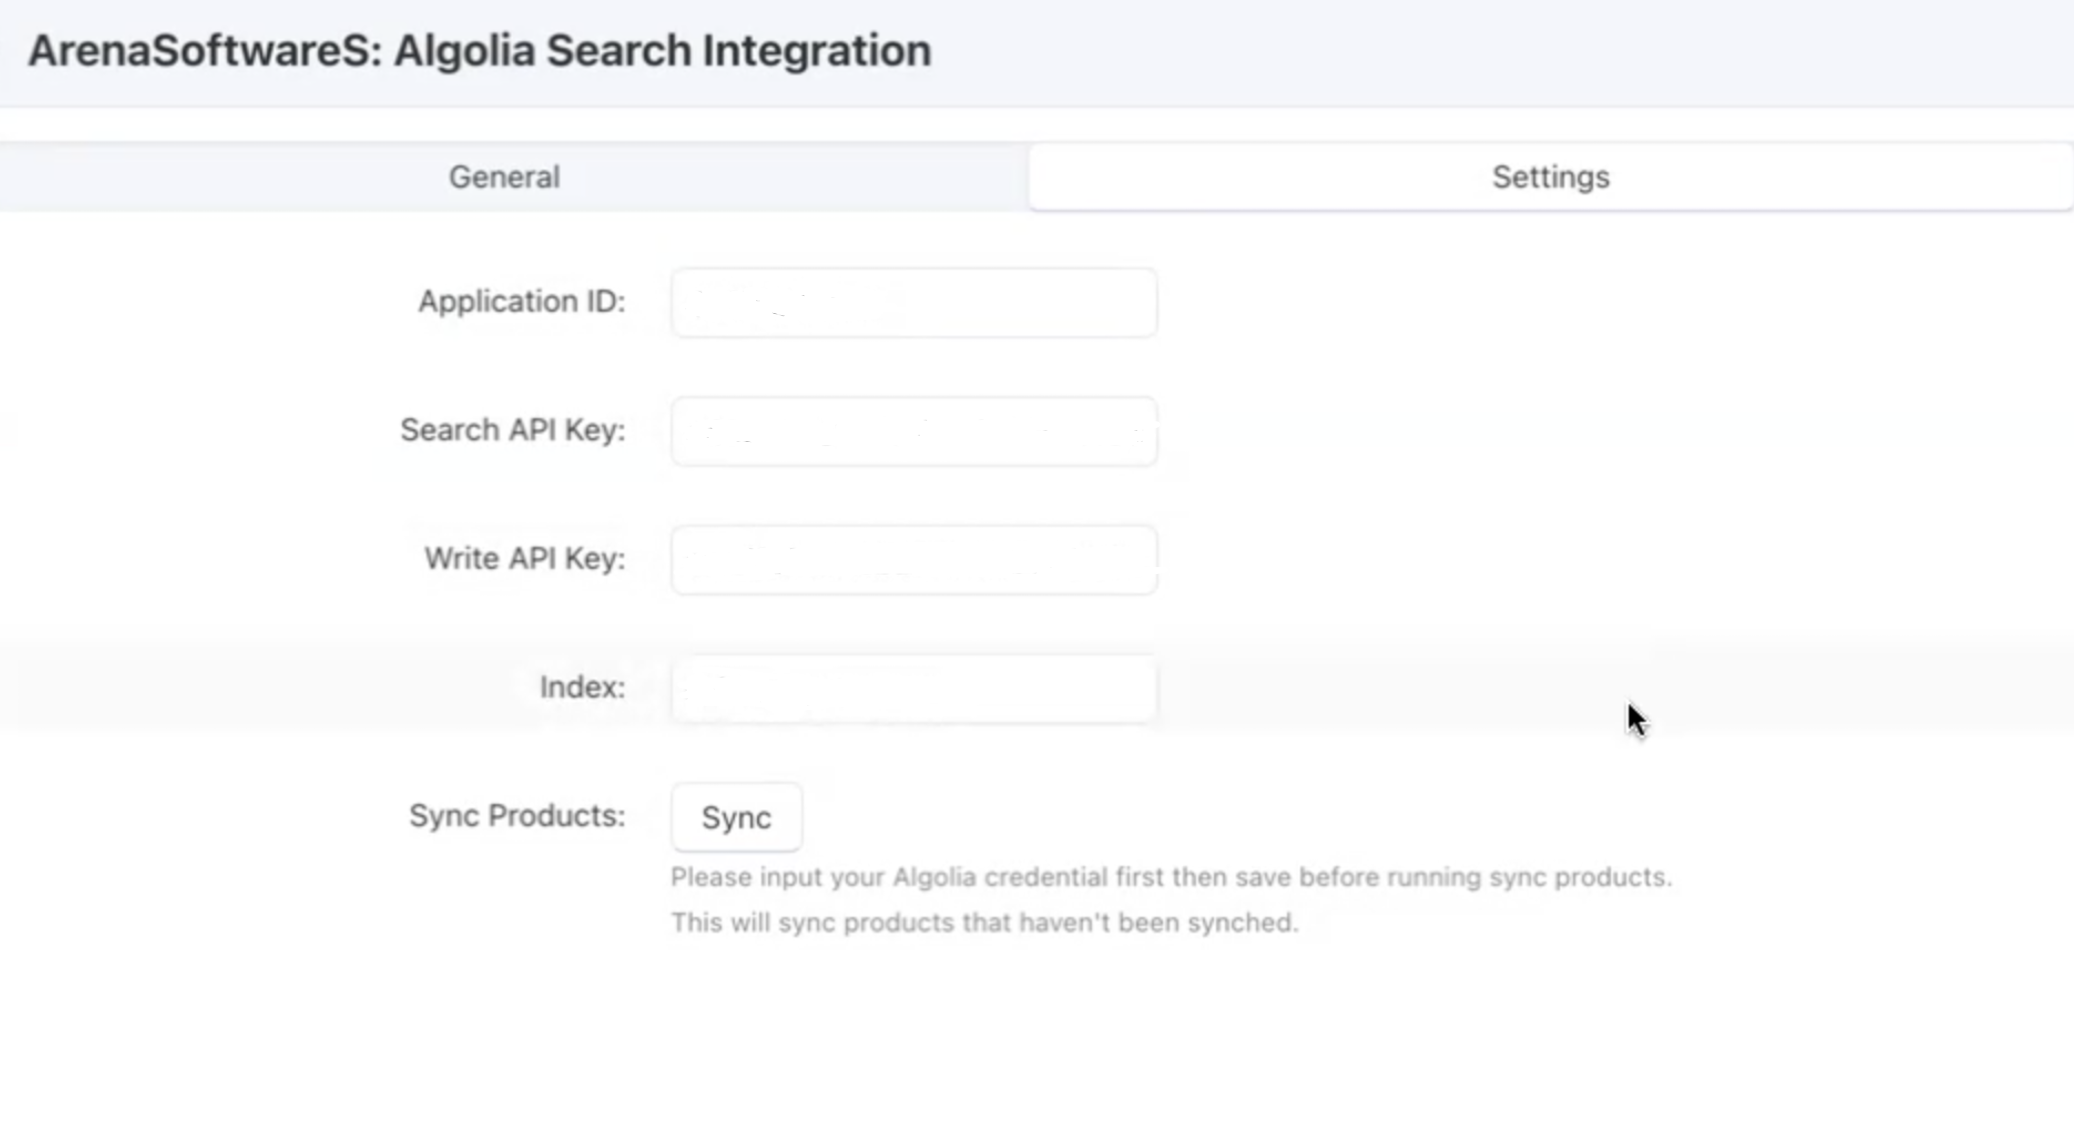
Task: Click the 'Search API Key:' label
Action: coord(513,430)
